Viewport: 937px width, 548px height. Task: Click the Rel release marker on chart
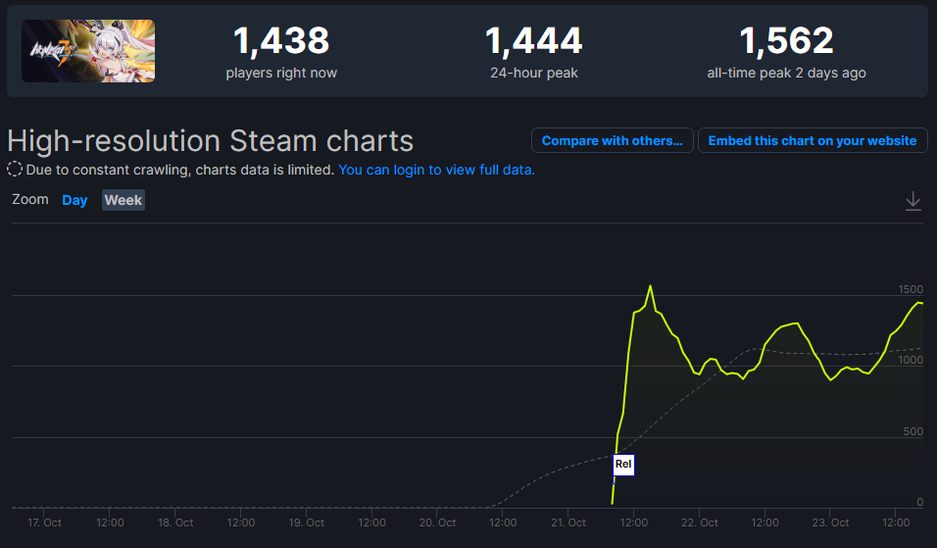[623, 464]
